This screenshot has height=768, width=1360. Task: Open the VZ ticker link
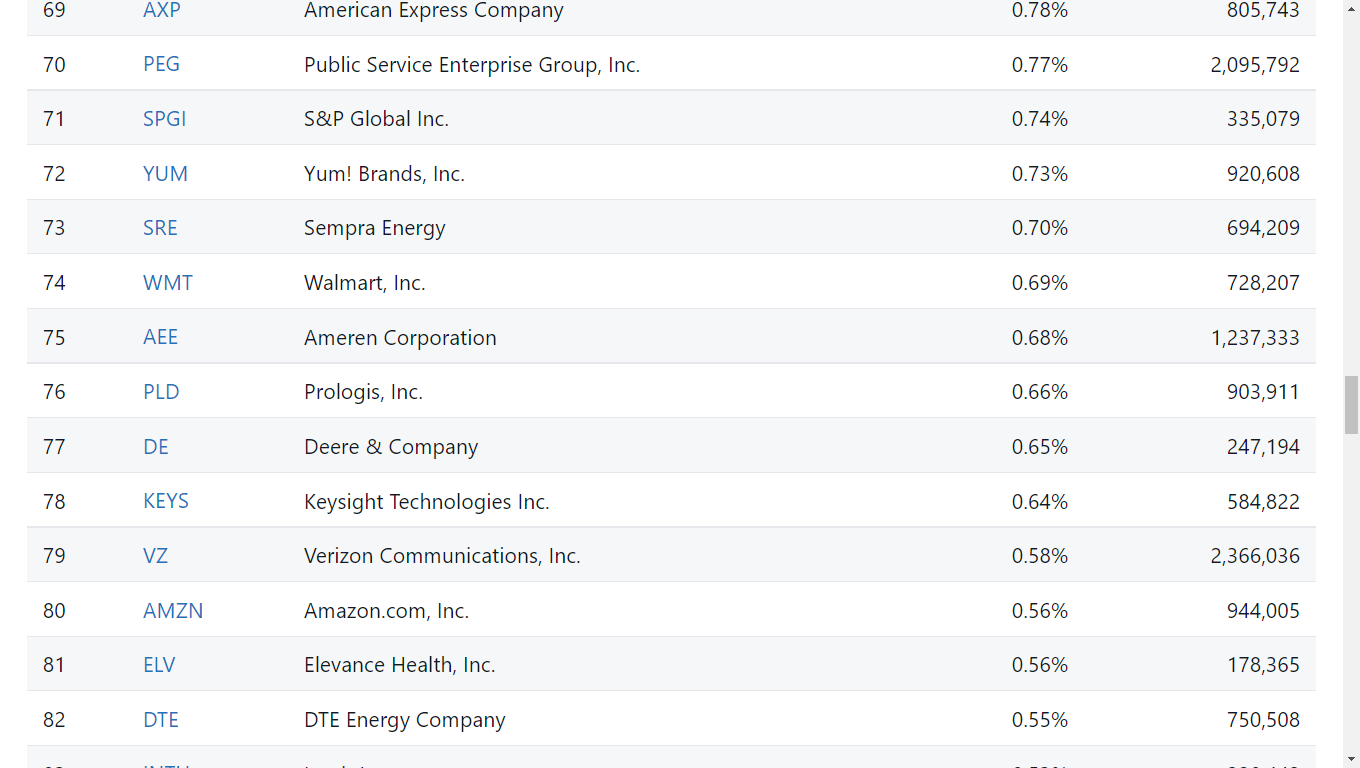click(155, 556)
